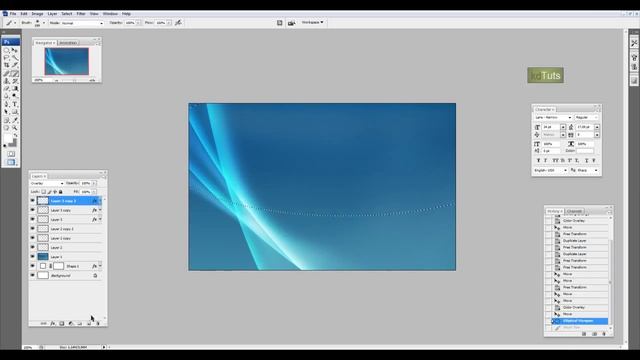The height and width of the screenshot is (360, 640).
Task: Select the Marquee tool in the toolbox
Action: [x=7, y=50]
